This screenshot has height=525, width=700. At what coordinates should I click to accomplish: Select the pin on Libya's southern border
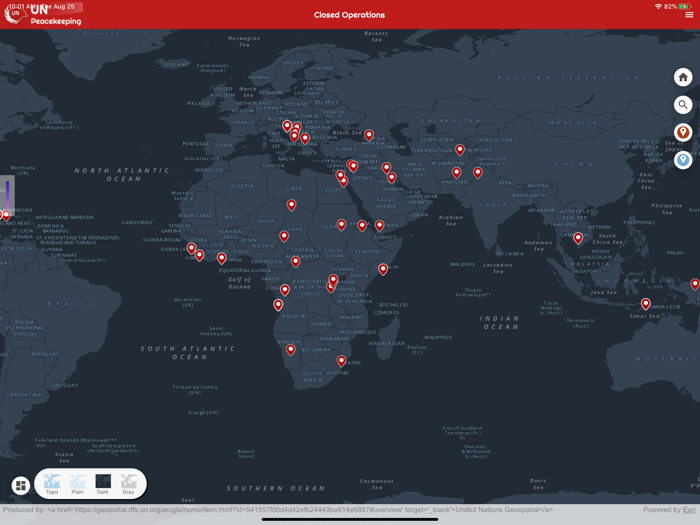[292, 205]
